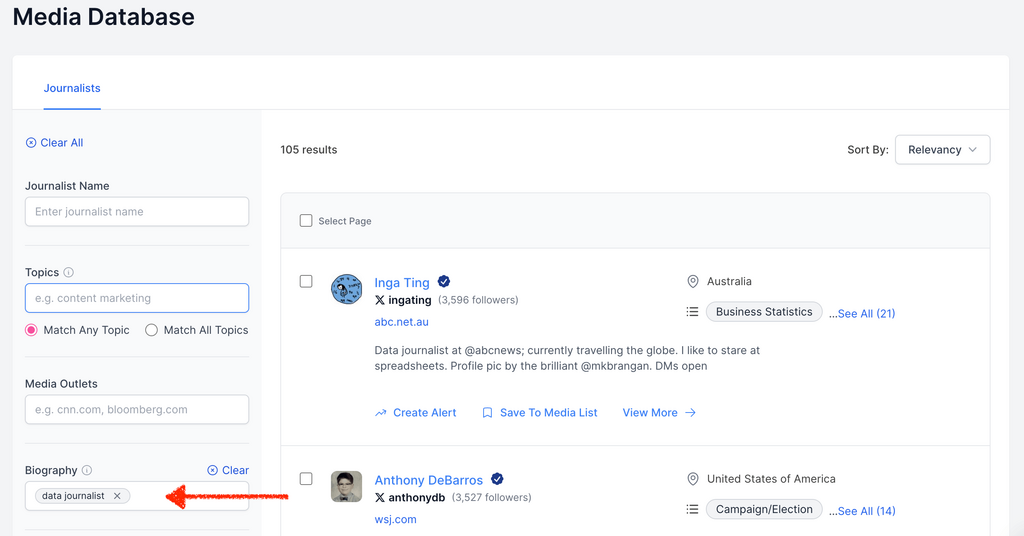Select Match Any Topic radio option
1024x536 pixels.
point(32,330)
